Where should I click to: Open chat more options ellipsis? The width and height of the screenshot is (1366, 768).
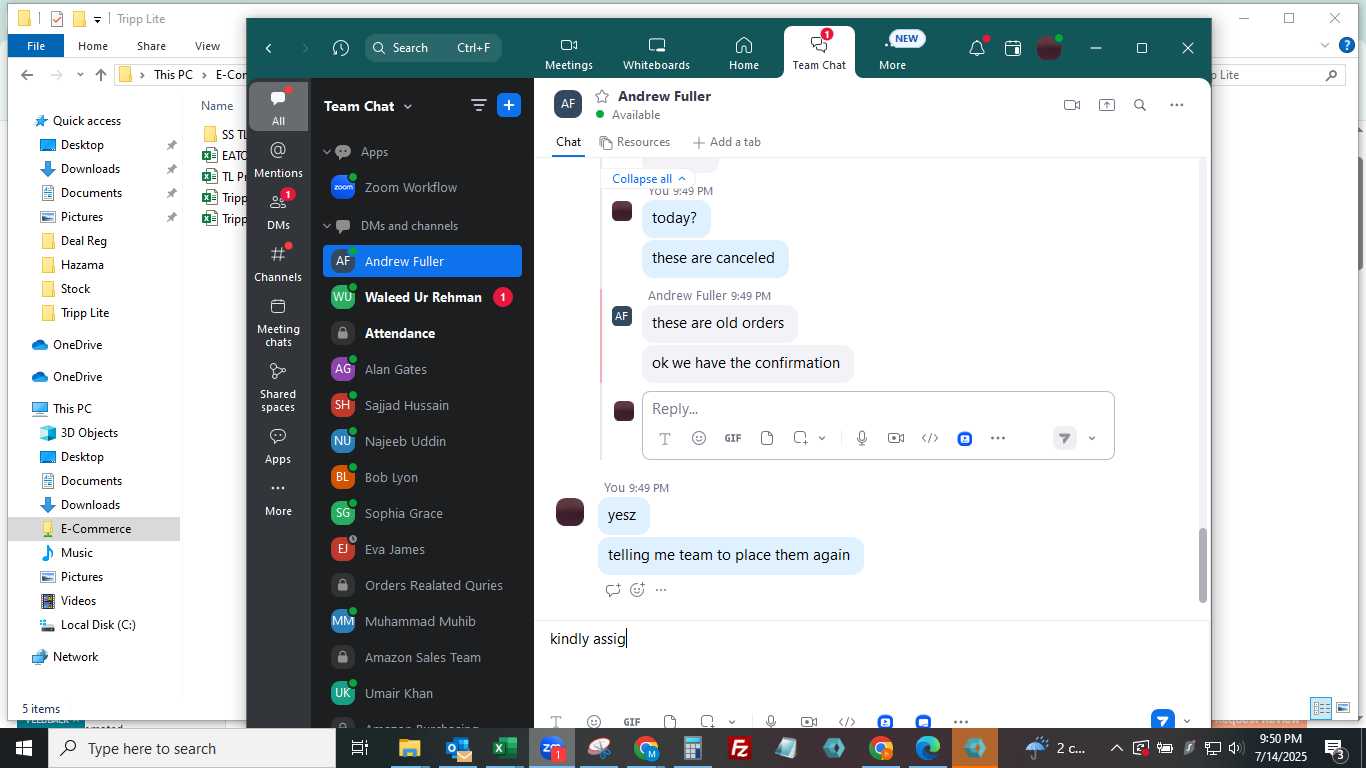1176,105
